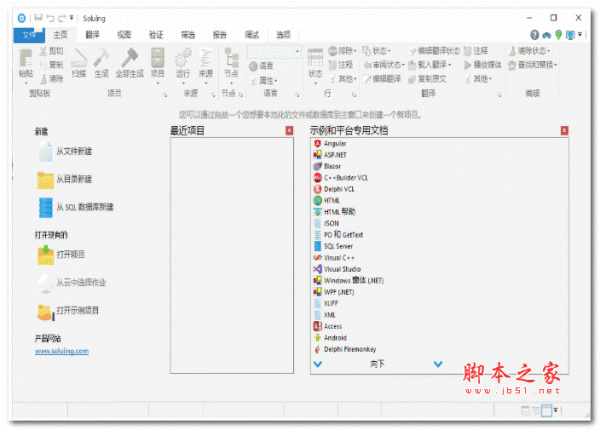Screen dimensions: 600x430
Task: Click the Node (节点) tree icon
Action: pyautogui.click(x=232, y=57)
